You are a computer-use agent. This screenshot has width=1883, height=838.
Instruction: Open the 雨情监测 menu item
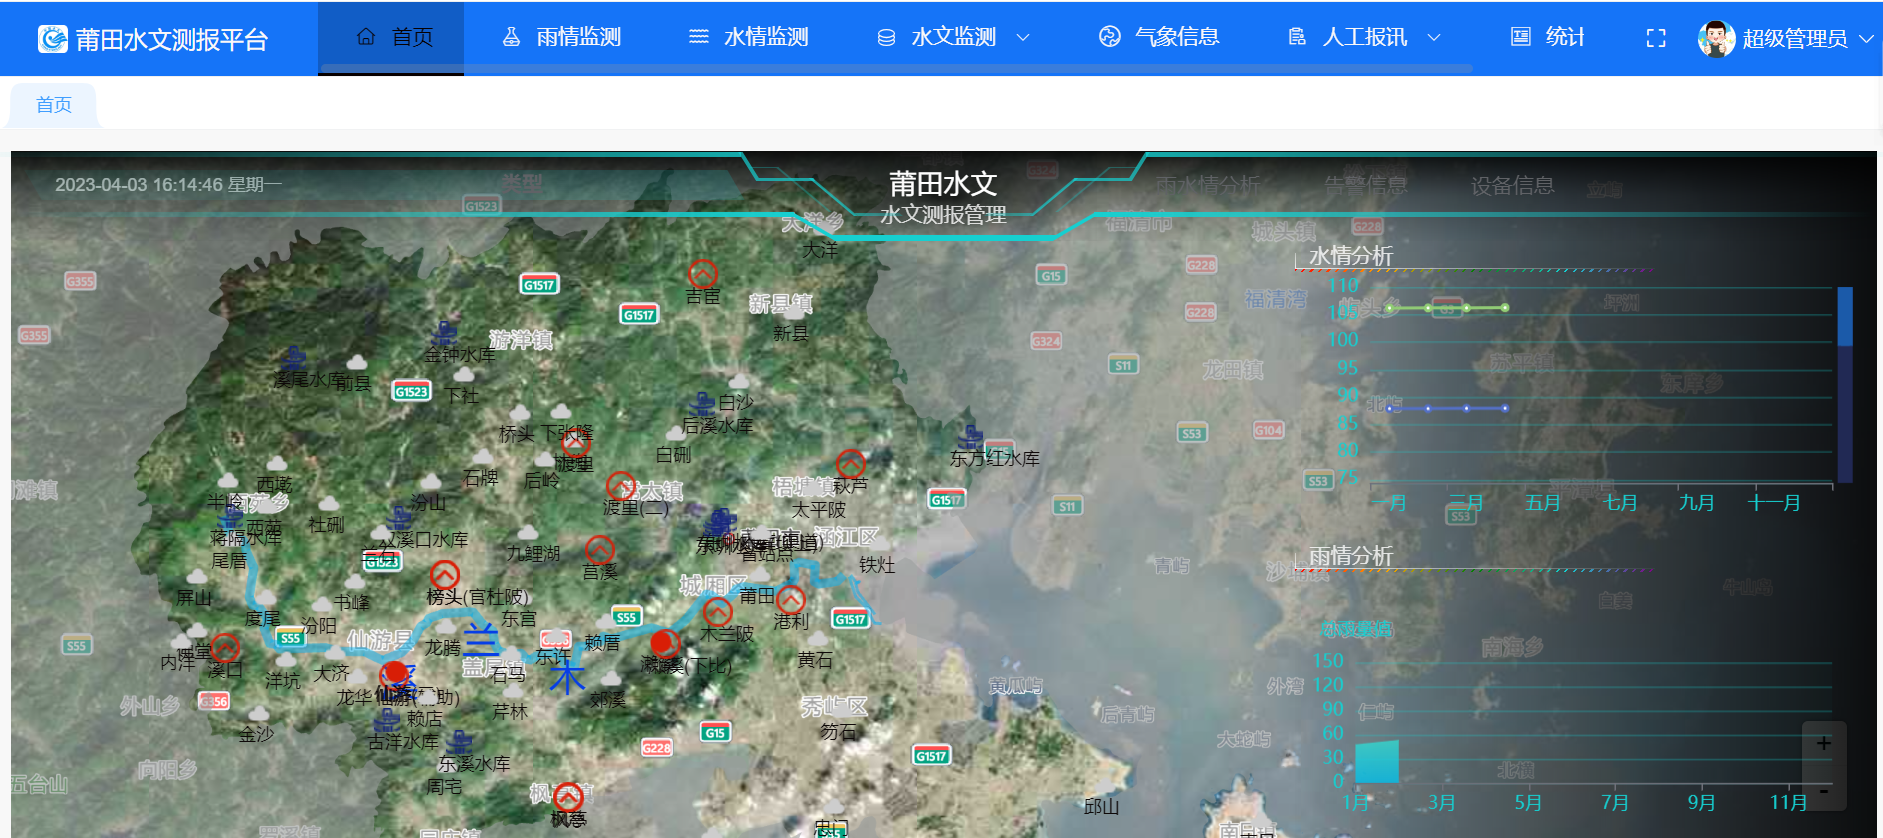click(562, 38)
